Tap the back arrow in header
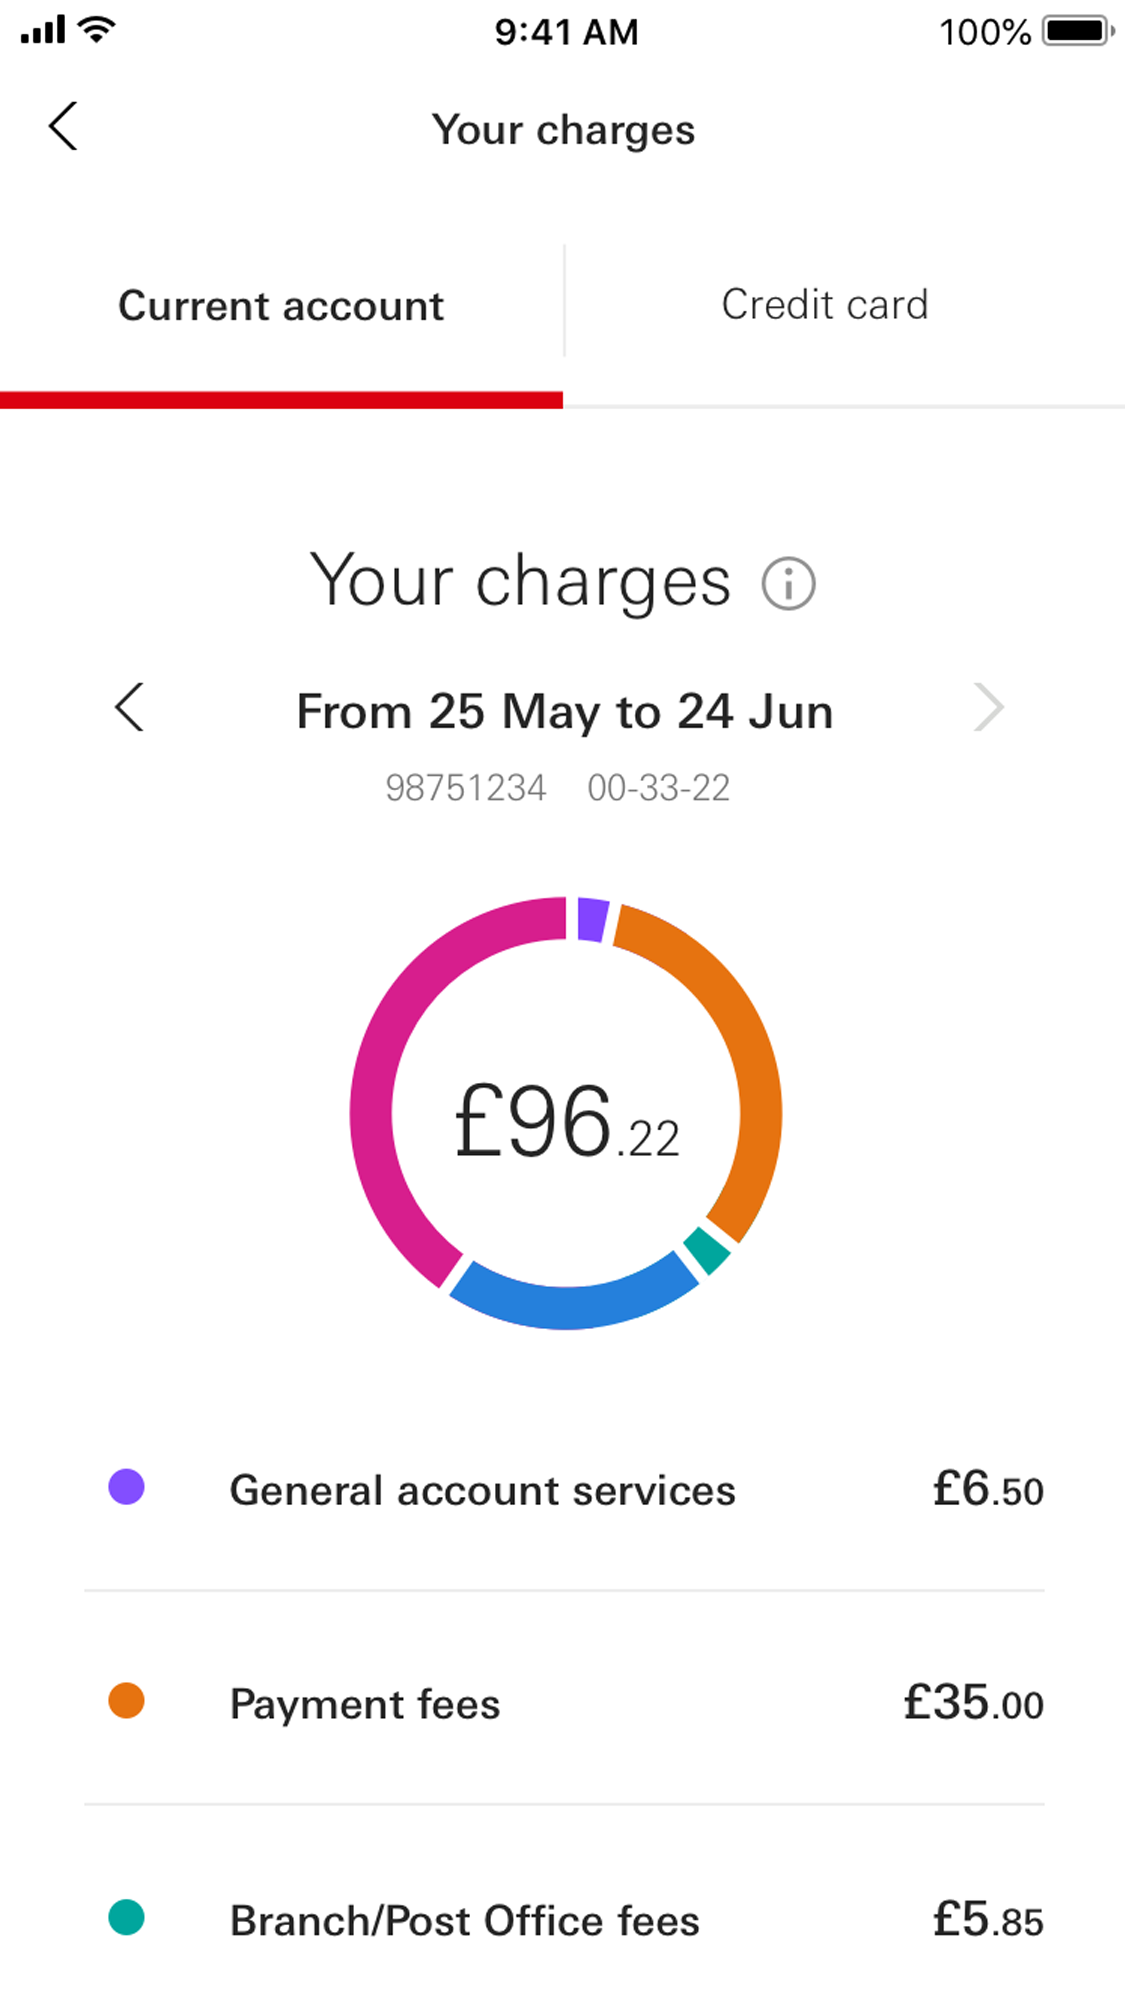The width and height of the screenshot is (1125, 2001). click(63, 127)
